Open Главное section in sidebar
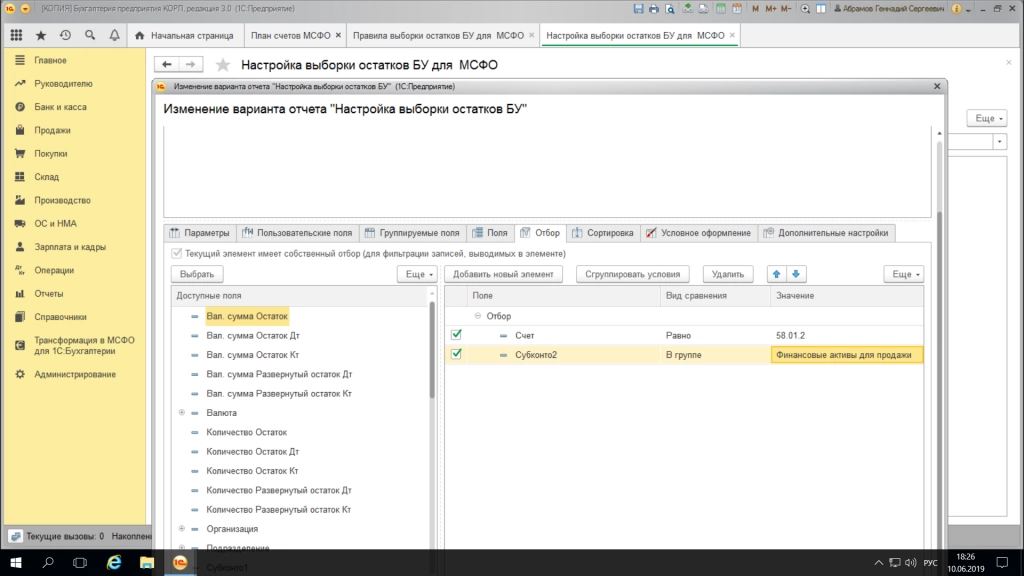Screen dimensions: 1024x576 click(50, 60)
